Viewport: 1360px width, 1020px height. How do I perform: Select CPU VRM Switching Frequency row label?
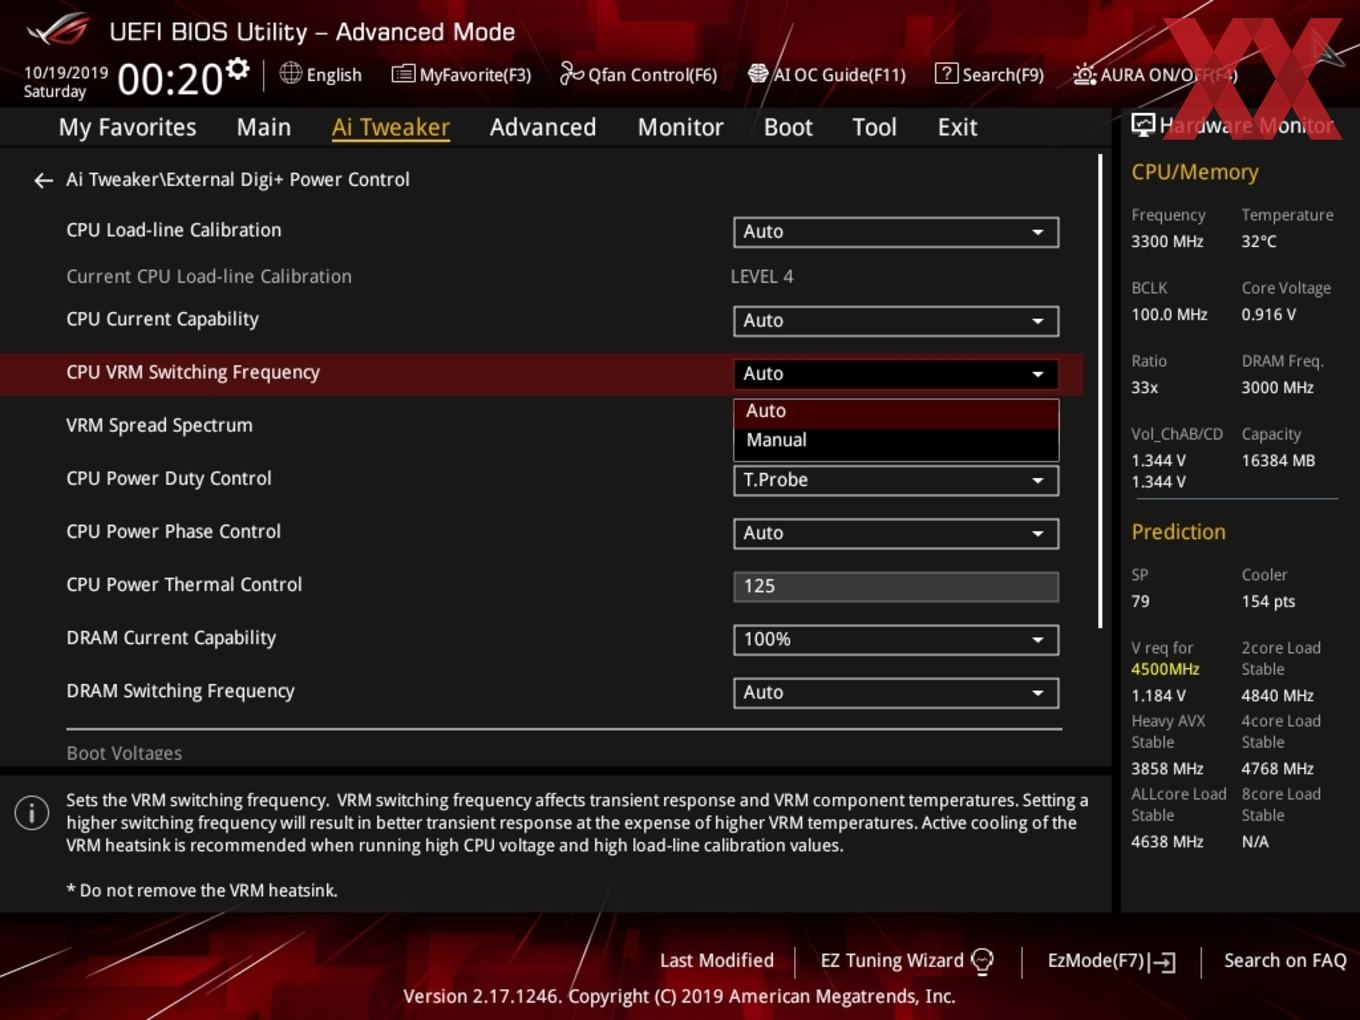pos(193,372)
